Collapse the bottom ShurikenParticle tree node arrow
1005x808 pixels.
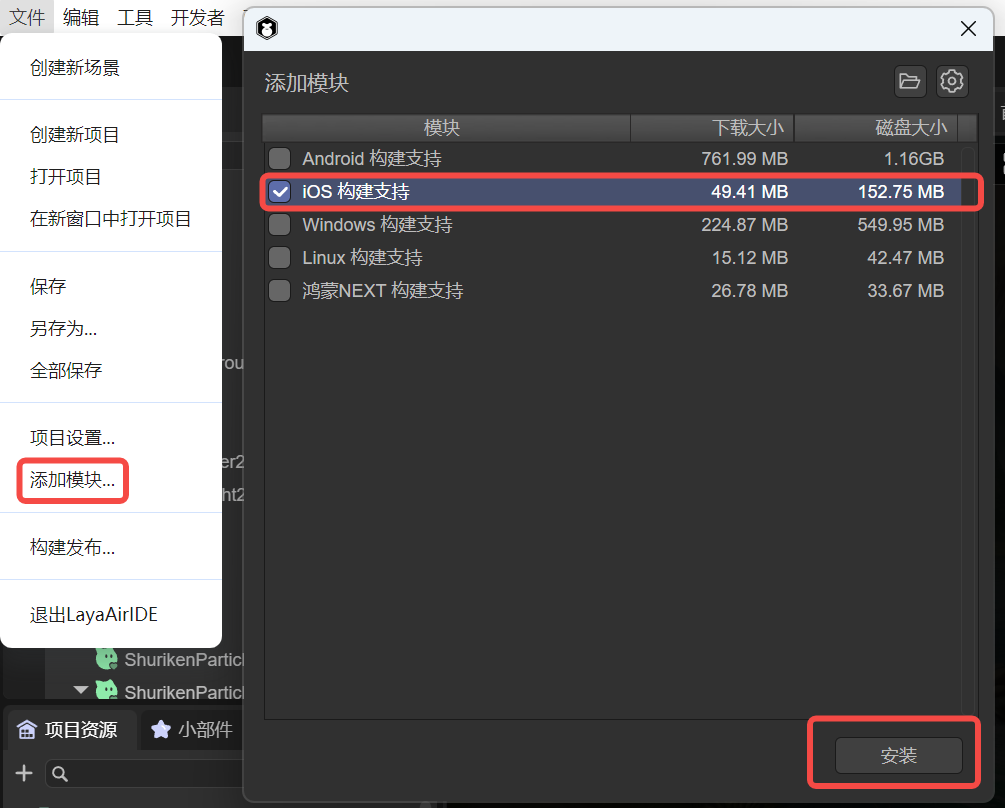(x=81, y=691)
